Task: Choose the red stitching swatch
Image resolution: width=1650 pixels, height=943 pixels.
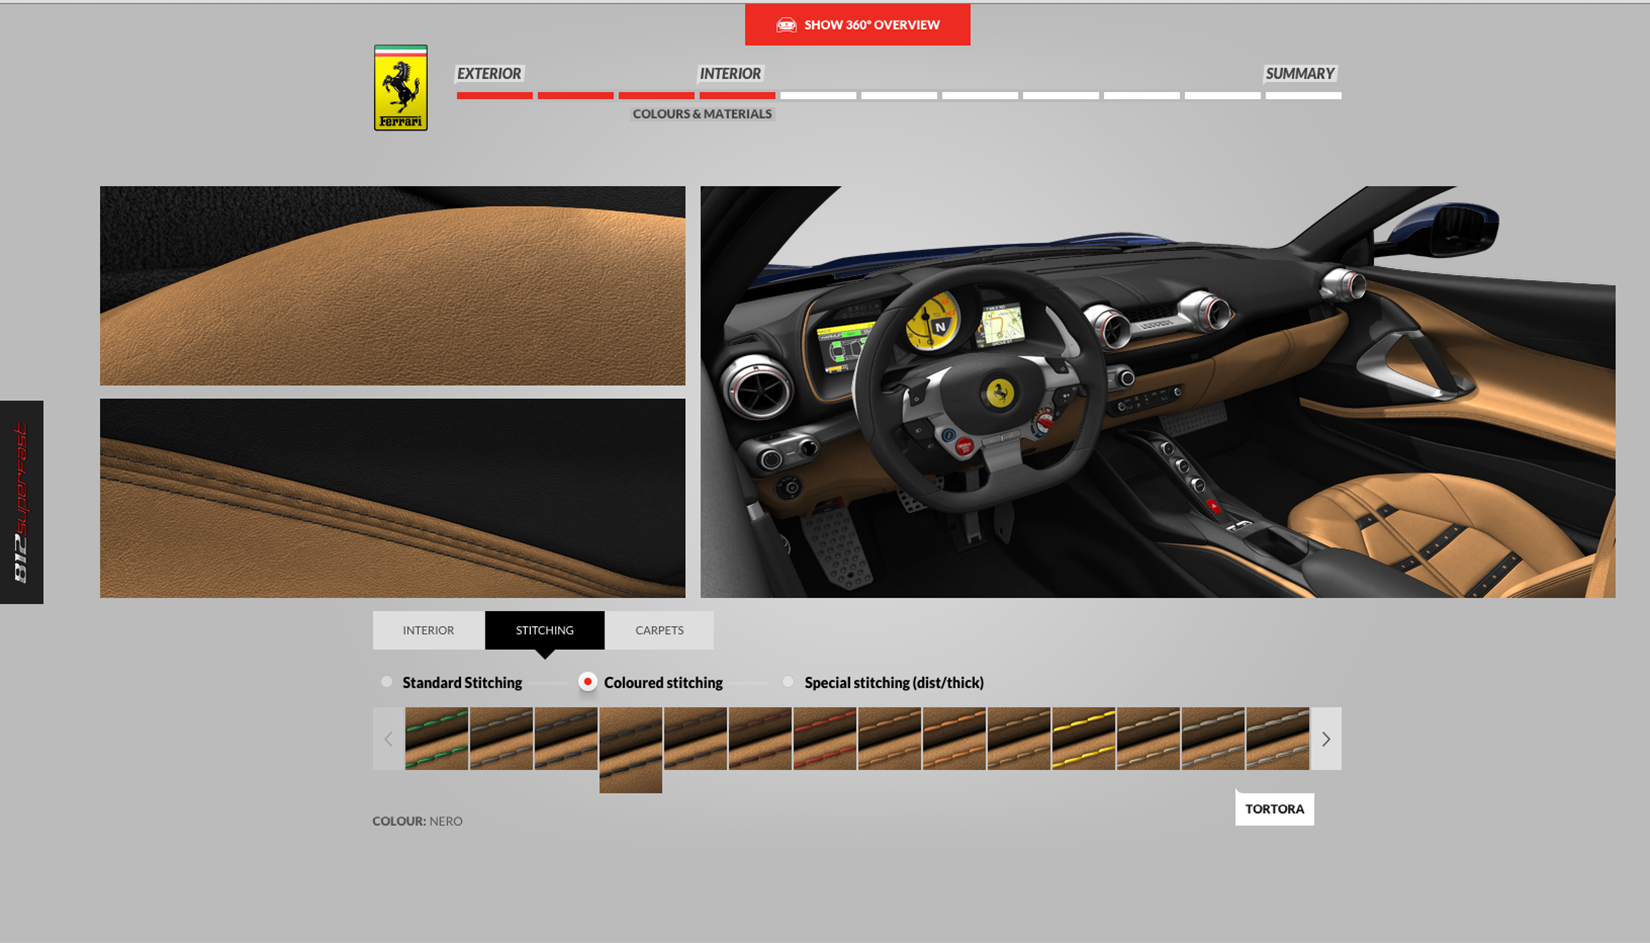Action: pos(824,739)
